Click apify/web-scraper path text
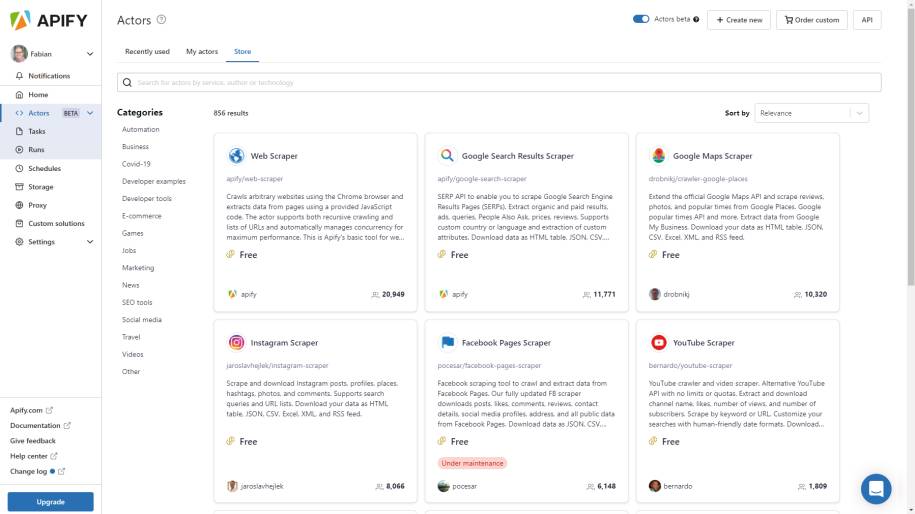 (254, 179)
